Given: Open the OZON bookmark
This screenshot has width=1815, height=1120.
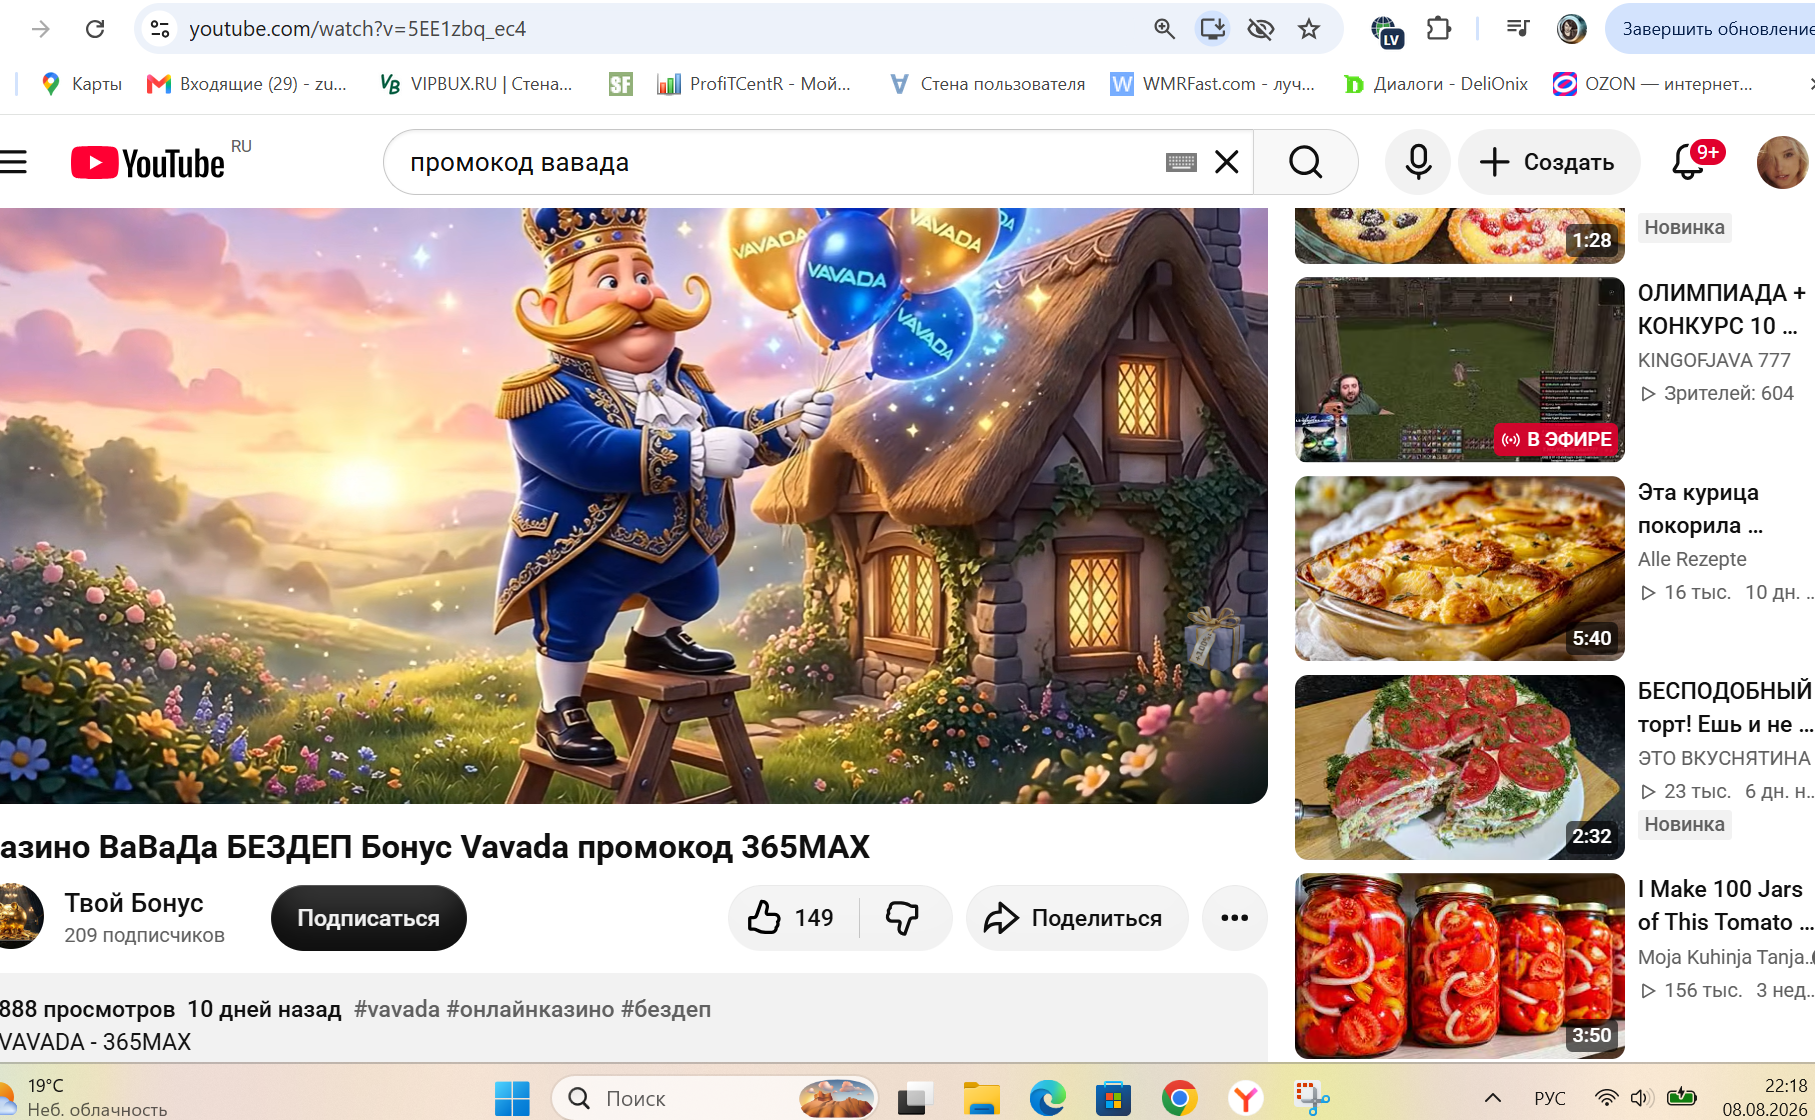Looking at the screenshot, I should click(1653, 84).
